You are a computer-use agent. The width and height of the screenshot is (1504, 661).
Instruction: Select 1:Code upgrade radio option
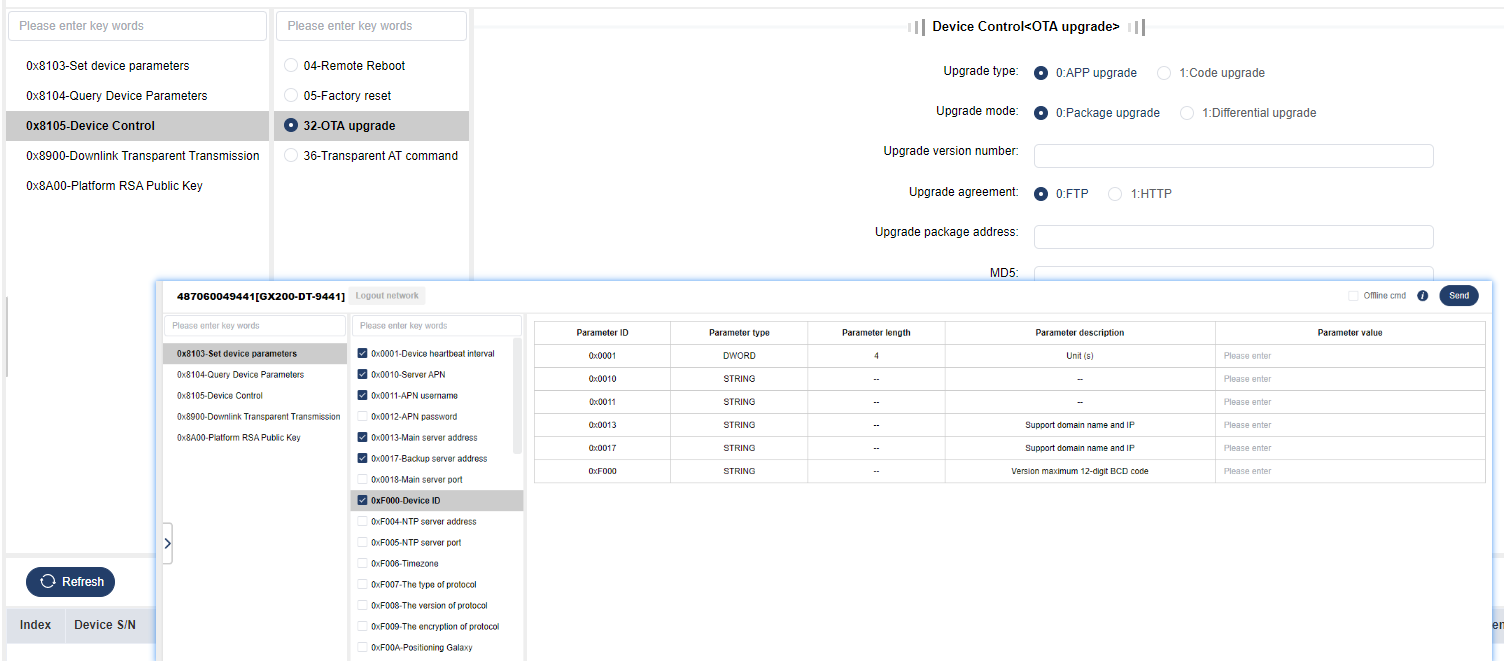(1164, 73)
